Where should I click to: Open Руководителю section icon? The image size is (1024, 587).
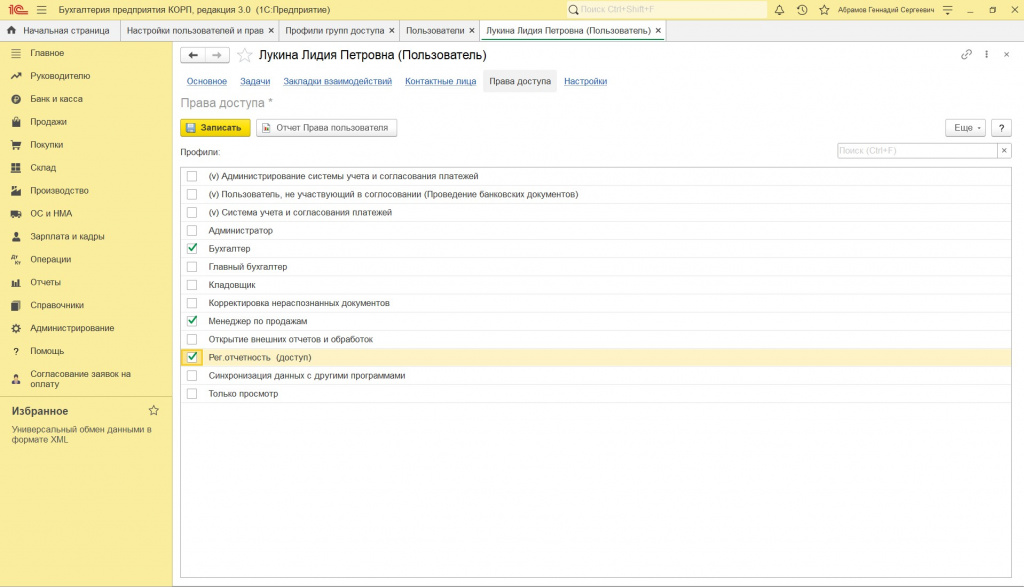(x=16, y=76)
